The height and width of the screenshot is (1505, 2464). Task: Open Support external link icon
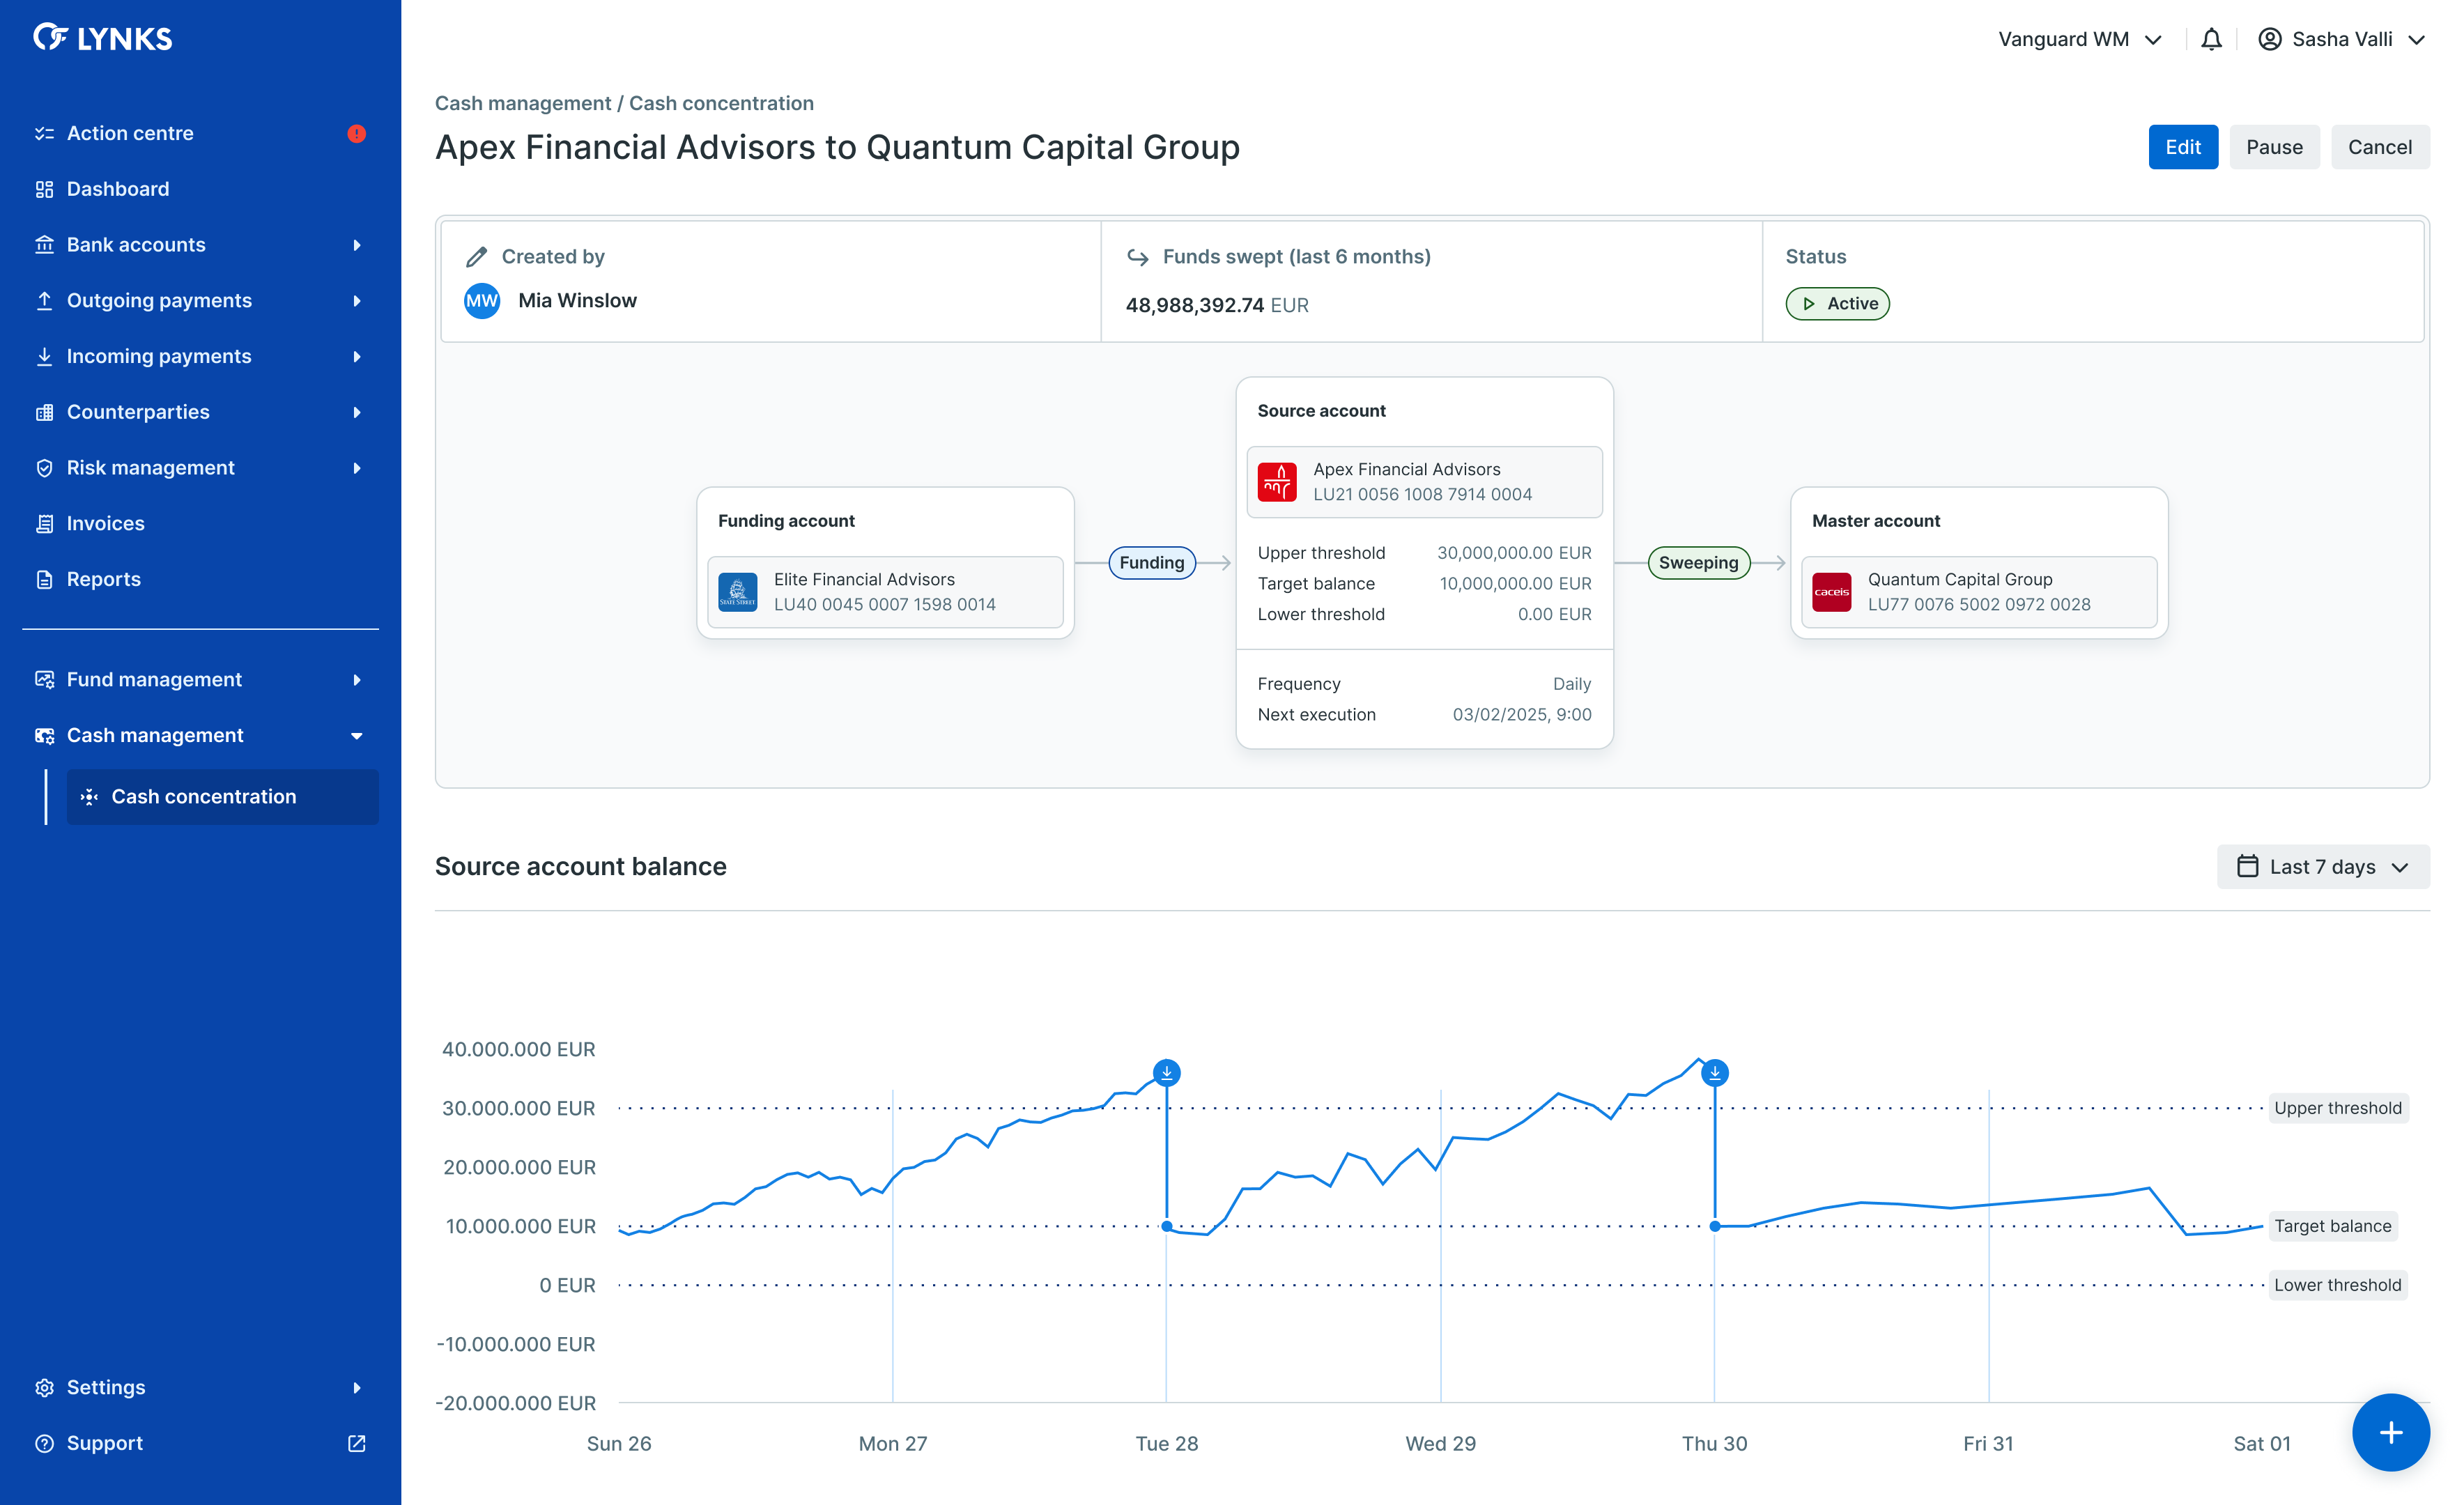coord(356,1443)
